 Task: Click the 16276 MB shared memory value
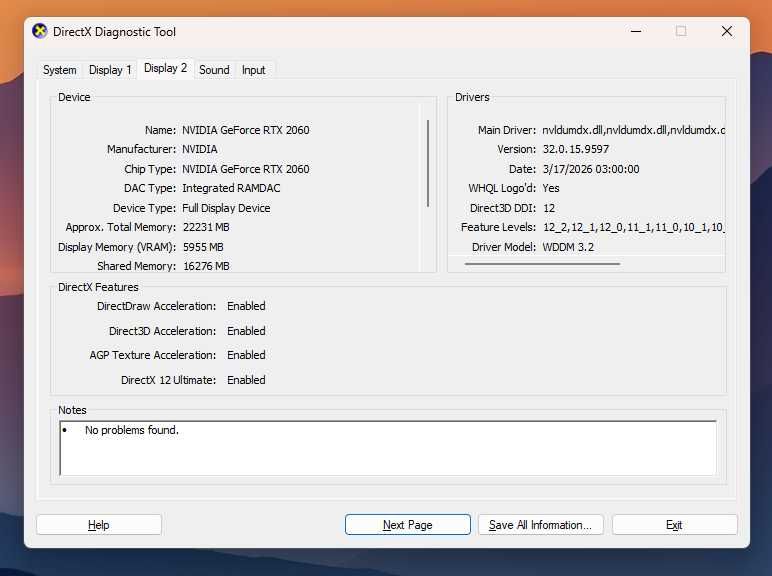click(x=206, y=266)
